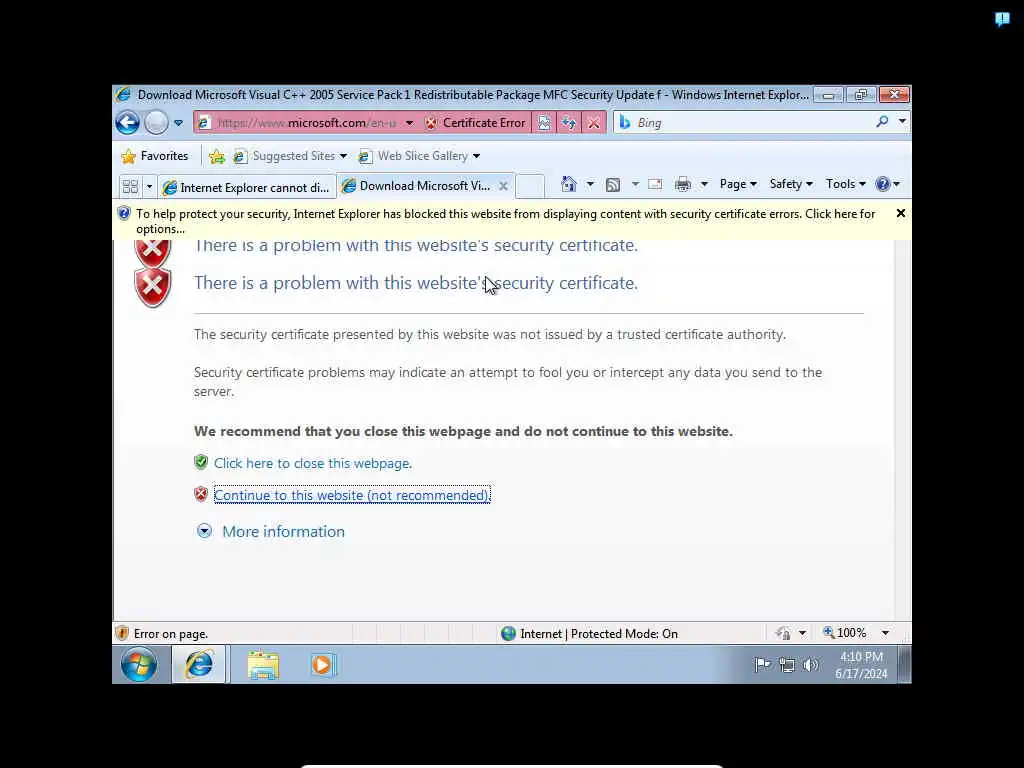Expand More information arrow button
The width and height of the screenshot is (1024, 768).
[x=204, y=531]
